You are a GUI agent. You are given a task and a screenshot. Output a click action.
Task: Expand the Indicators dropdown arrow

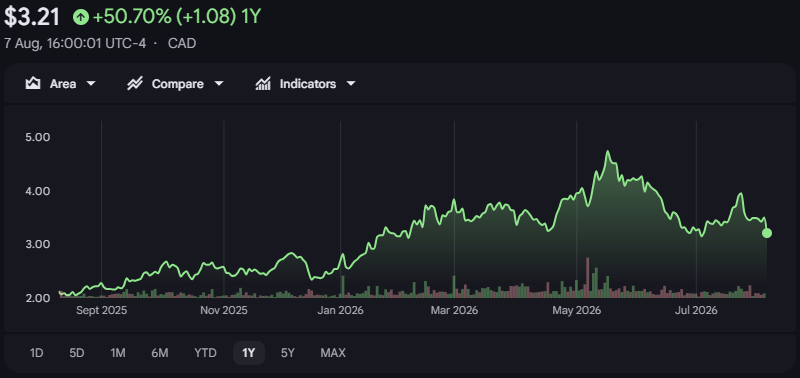351,84
